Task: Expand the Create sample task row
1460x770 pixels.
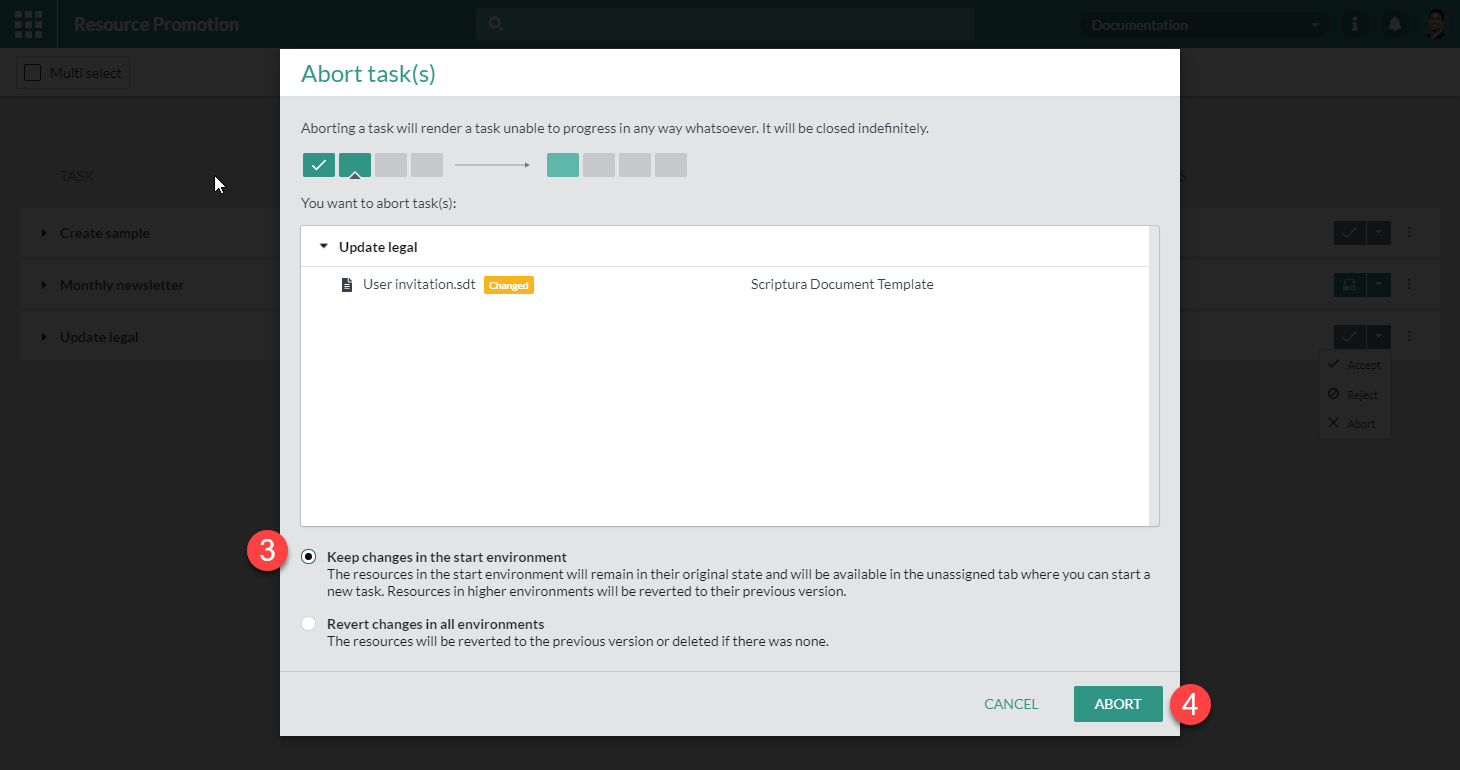Action: pyautogui.click(x=44, y=233)
